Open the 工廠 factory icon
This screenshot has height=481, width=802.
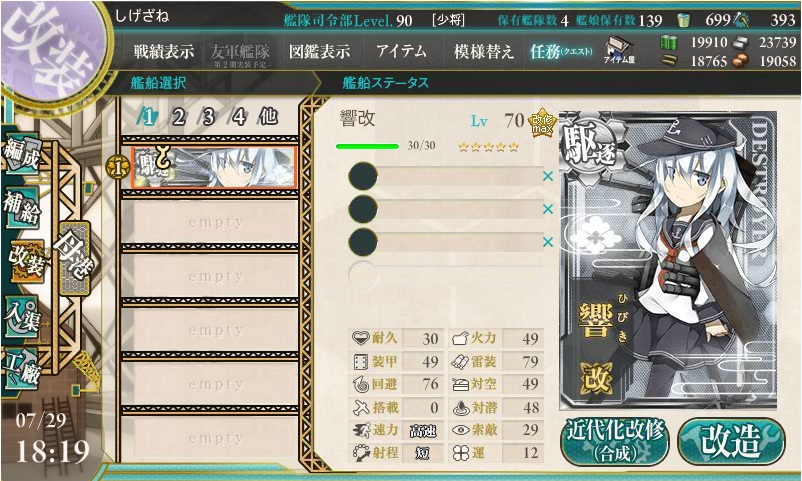pyautogui.click(x=22, y=368)
